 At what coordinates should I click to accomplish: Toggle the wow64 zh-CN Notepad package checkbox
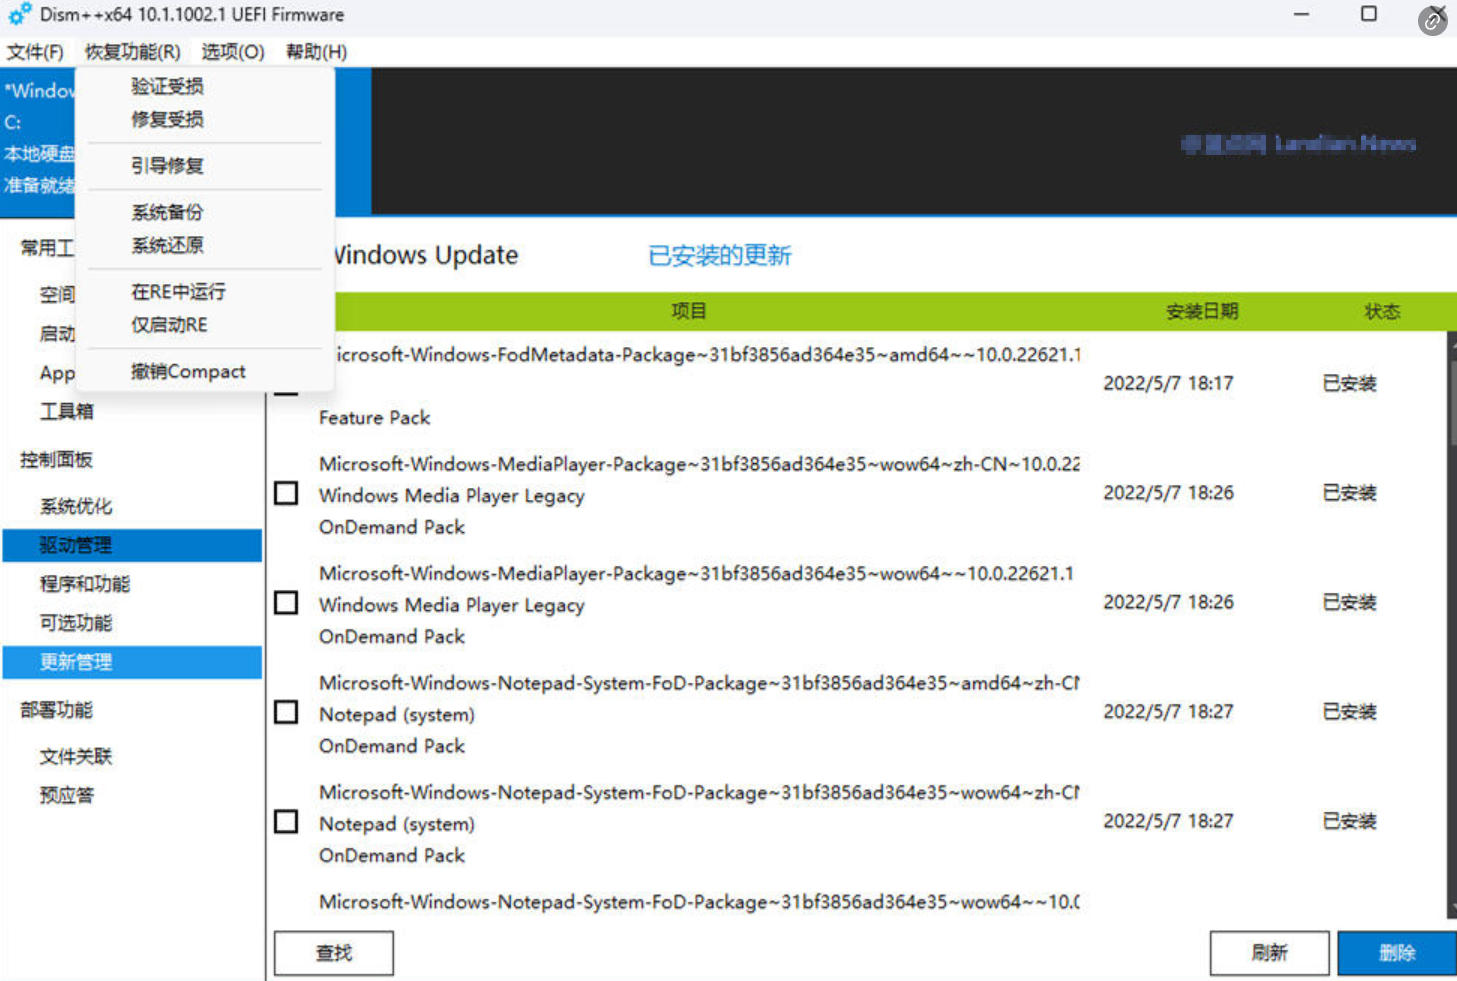coord(286,822)
